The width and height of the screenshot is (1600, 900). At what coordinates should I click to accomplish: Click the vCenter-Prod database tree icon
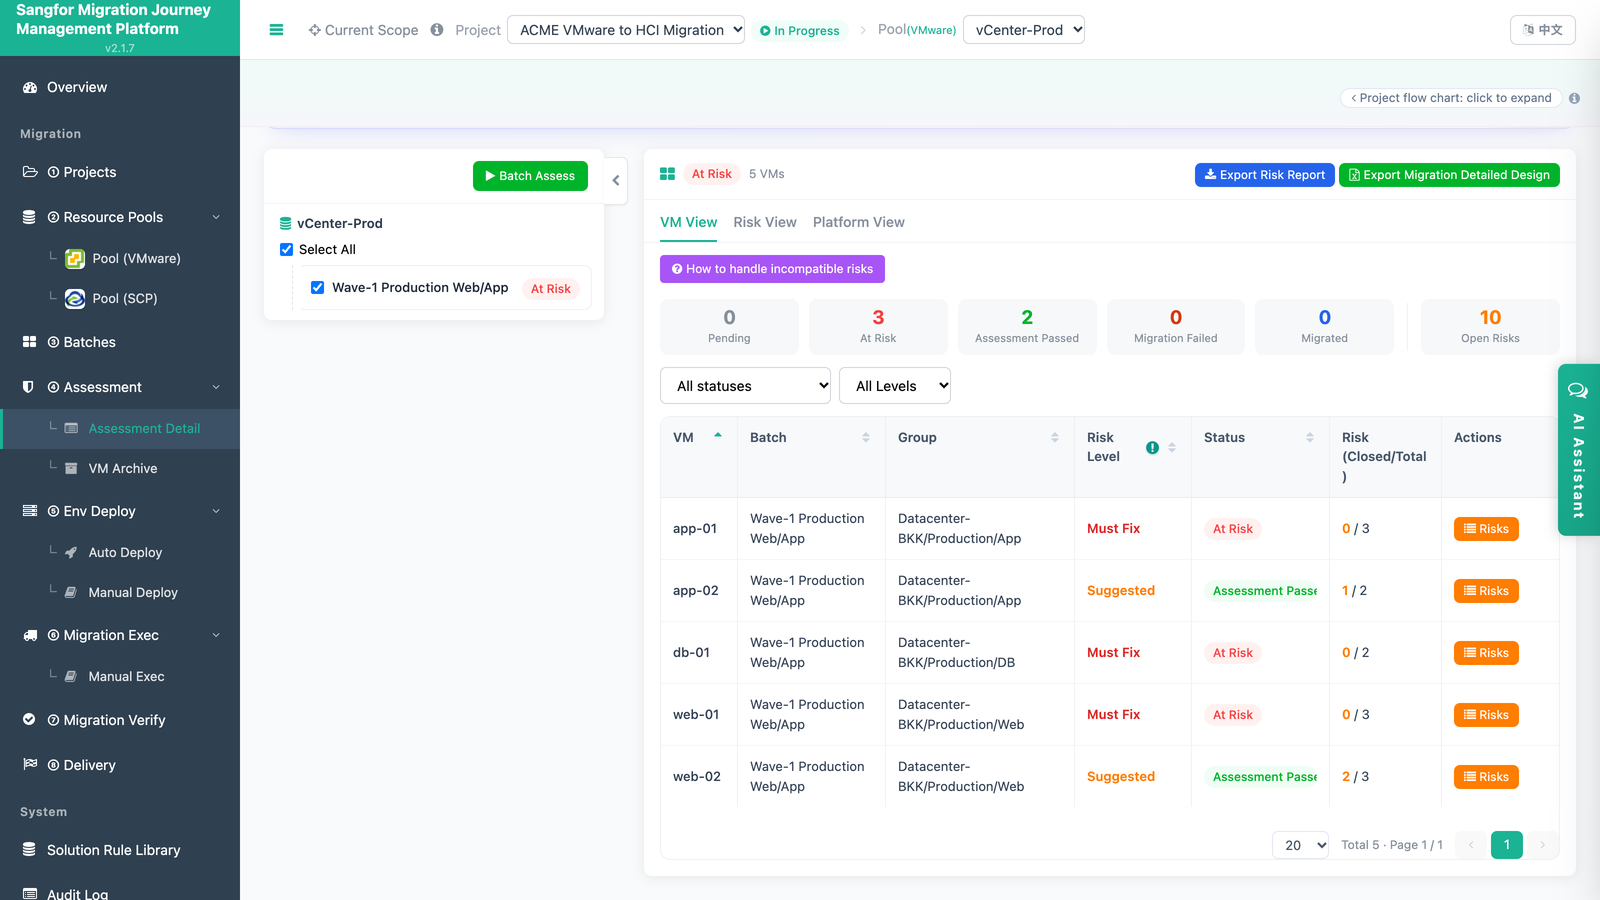pos(285,224)
